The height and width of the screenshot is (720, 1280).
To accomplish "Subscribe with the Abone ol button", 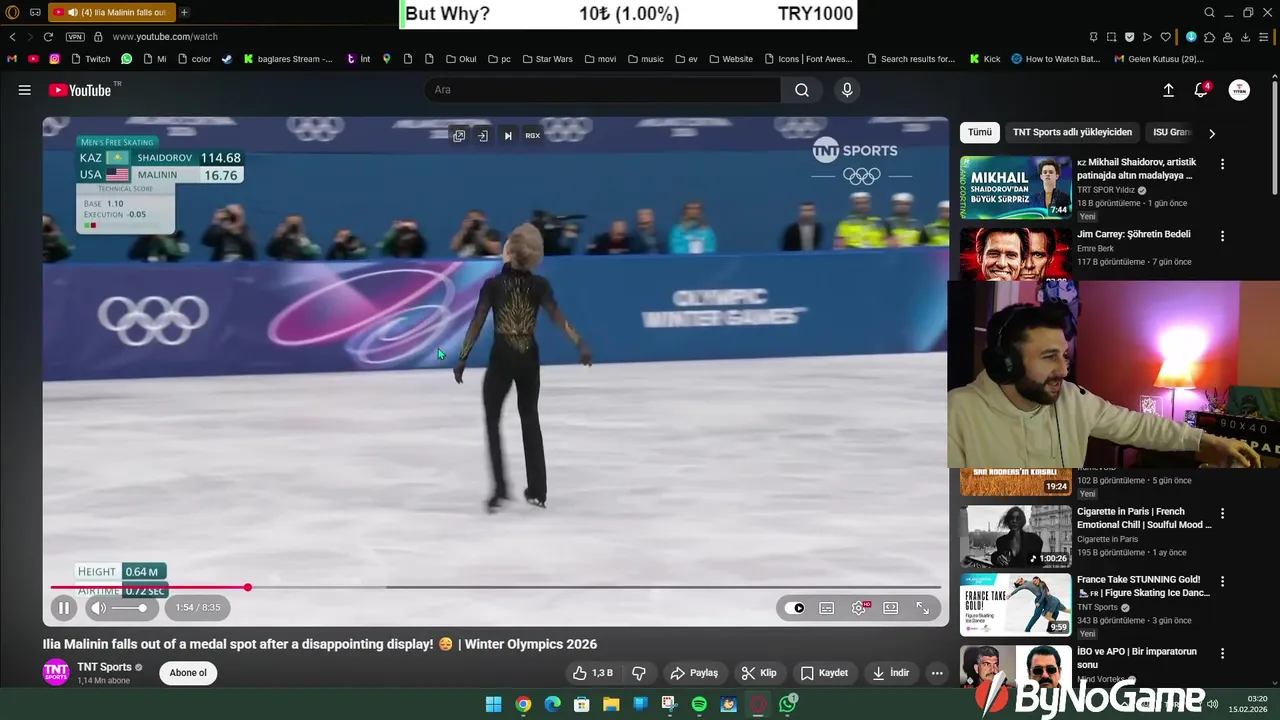I will point(188,673).
